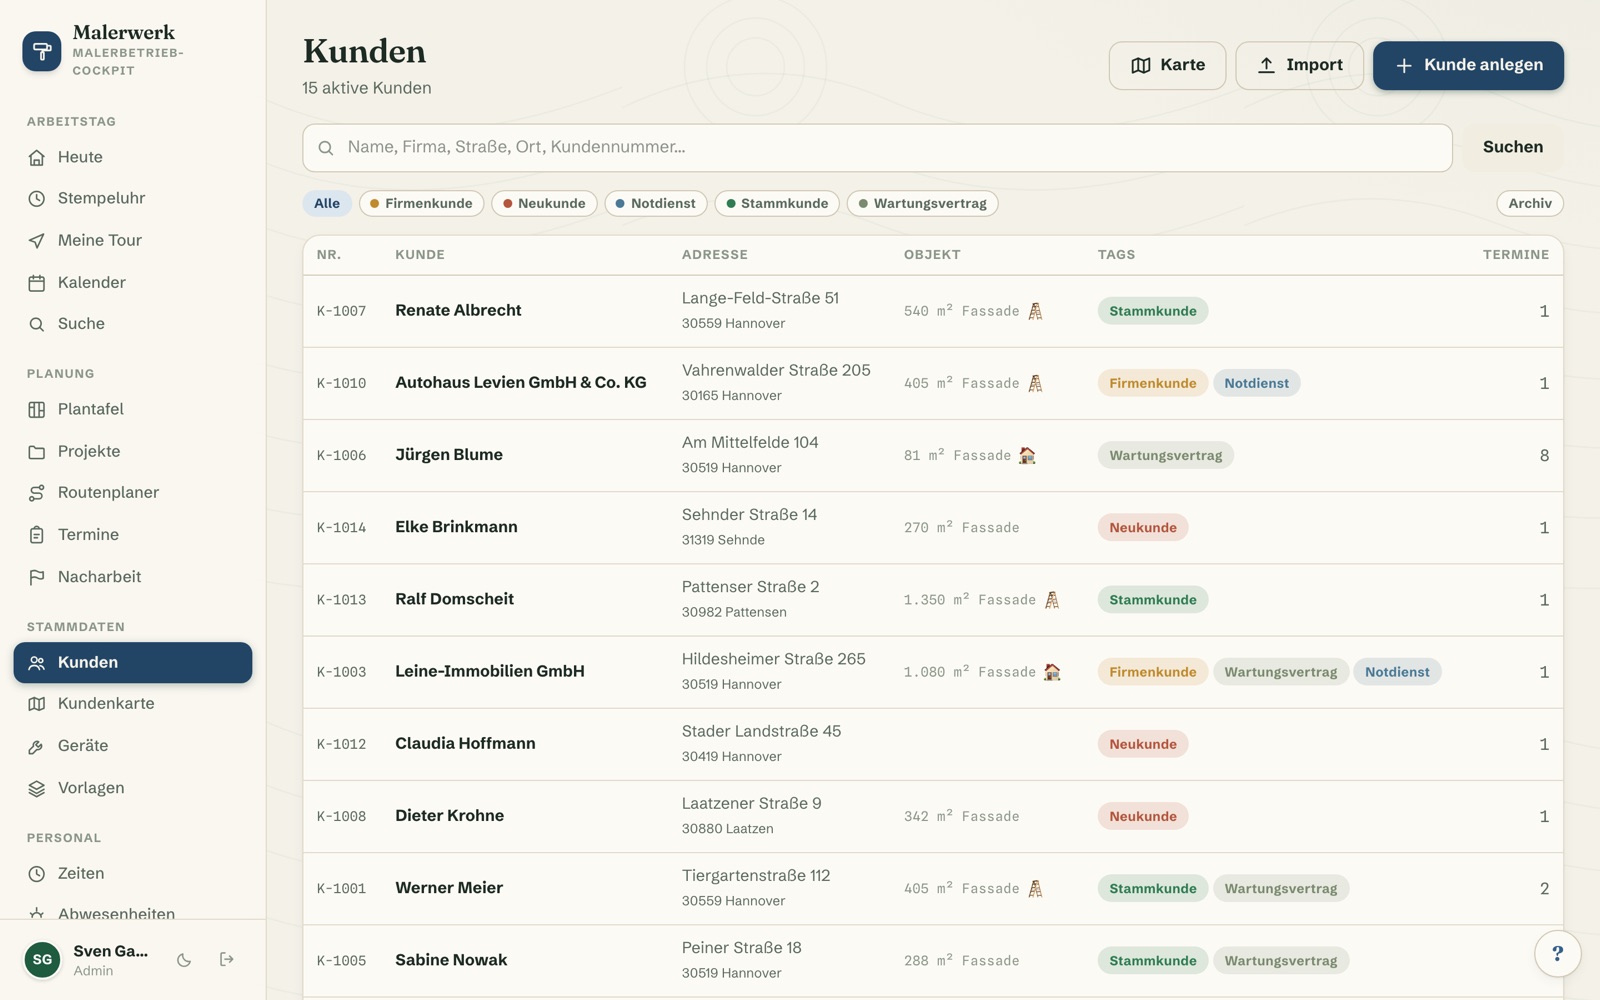Click the Termine column header
The width and height of the screenshot is (1600, 1000).
pyautogui.click(x=1515, y=255)
